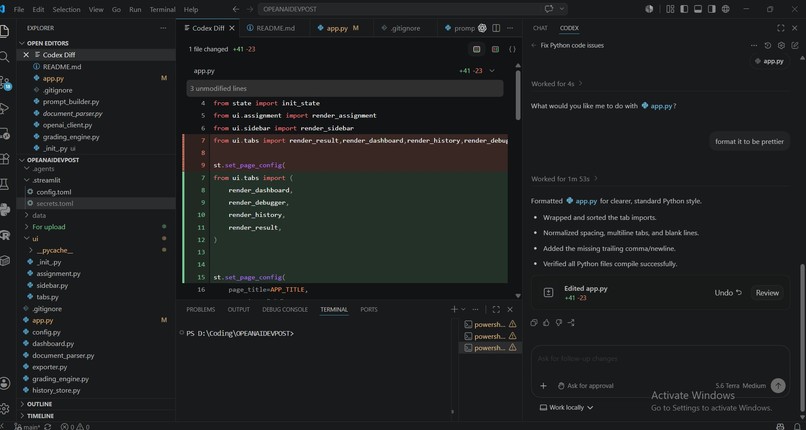
Task: Open the Terminal menu
Action: 162,9
